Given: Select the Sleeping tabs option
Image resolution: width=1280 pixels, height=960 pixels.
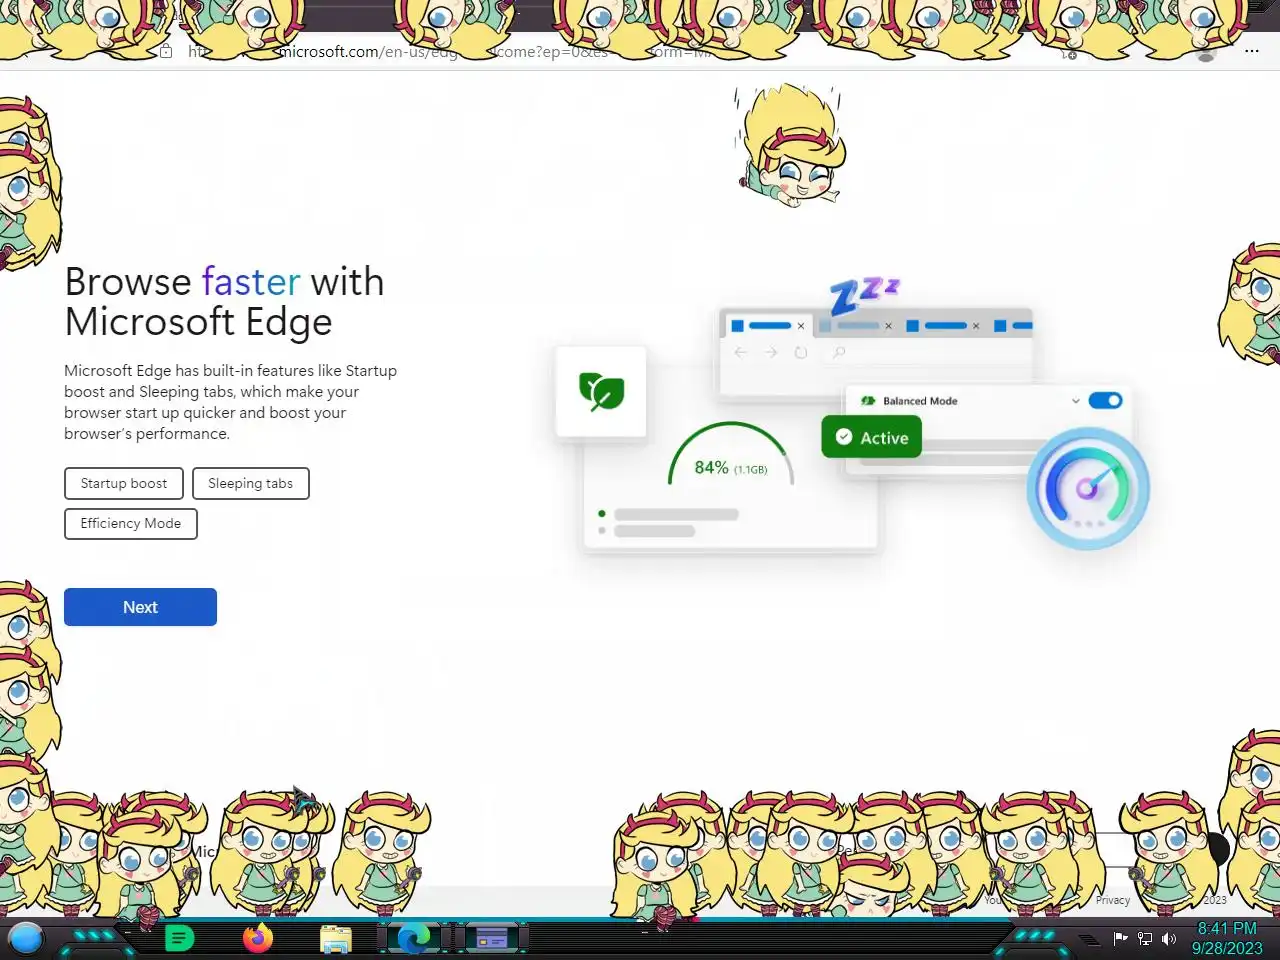Looking at the screenshot, I should click(250, 483).
